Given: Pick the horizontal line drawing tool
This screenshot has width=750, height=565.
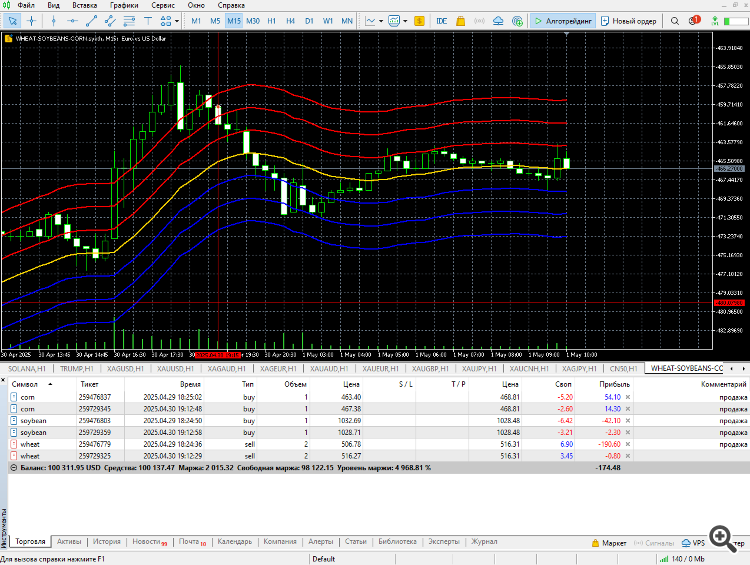Looking at the screenshot, I should click(x=72, y=21).
